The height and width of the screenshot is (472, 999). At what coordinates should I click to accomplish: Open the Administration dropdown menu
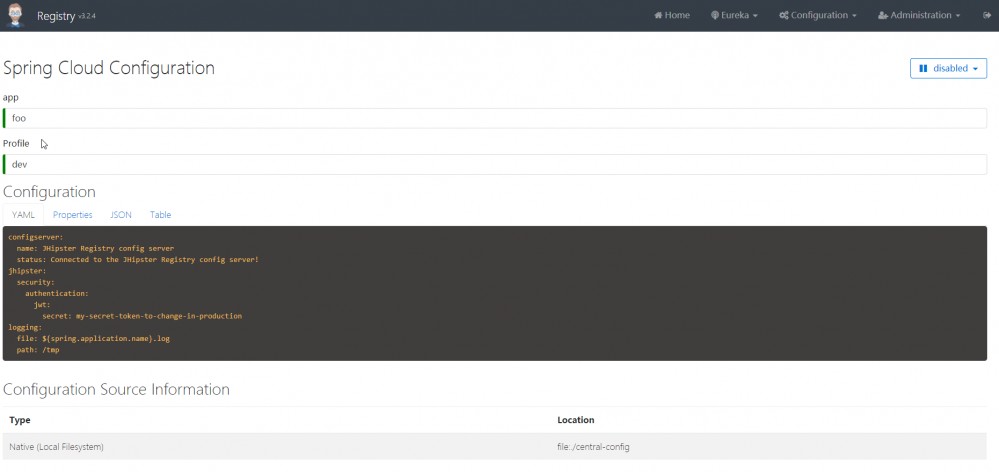(x=919, y=15)
